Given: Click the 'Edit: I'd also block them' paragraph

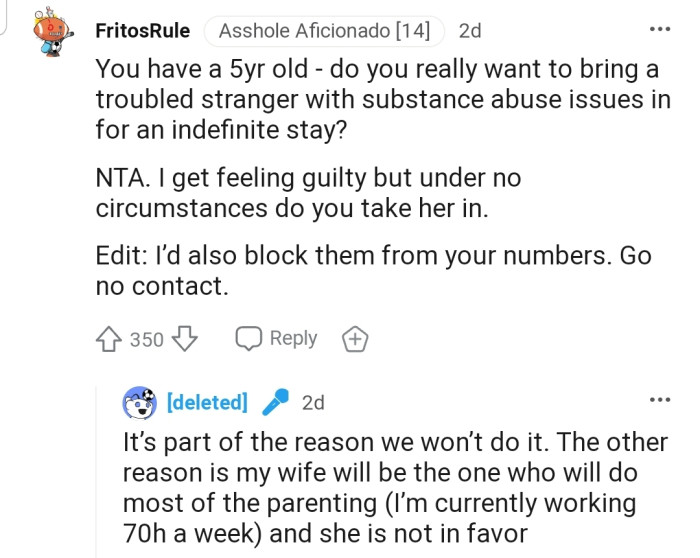Looking at the screenshot, I should click(x=373, y=270).
